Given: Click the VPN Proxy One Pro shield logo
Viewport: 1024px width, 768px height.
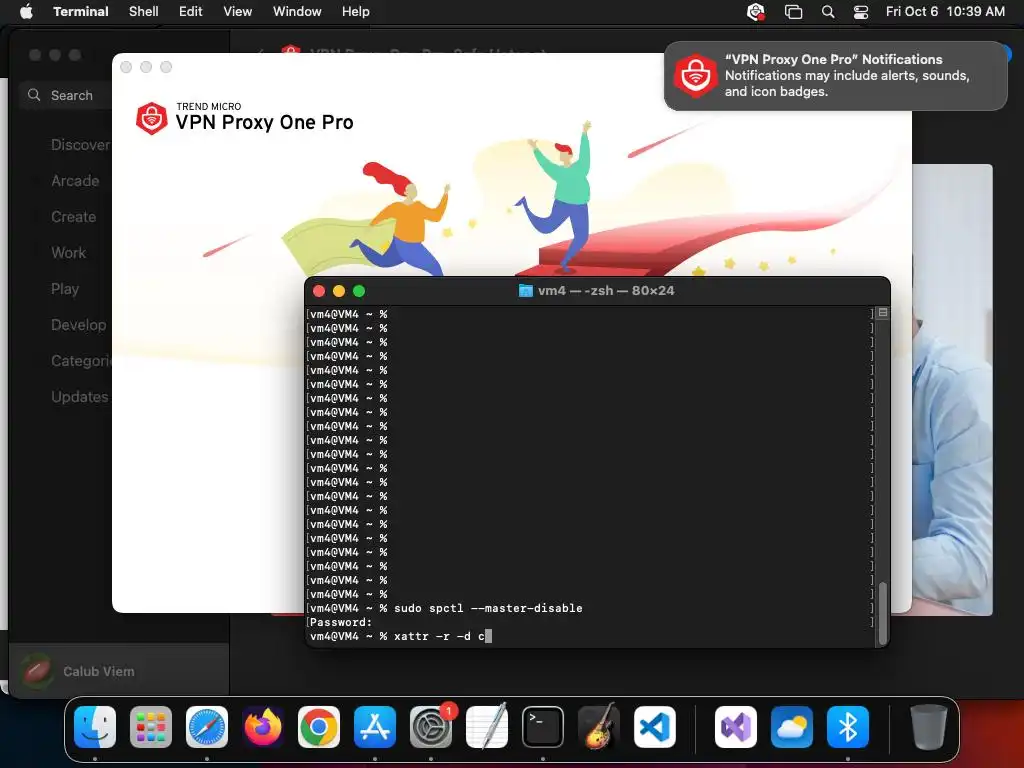Looking at the screenshot, I should pyautogui.click(x=152, y=118).
